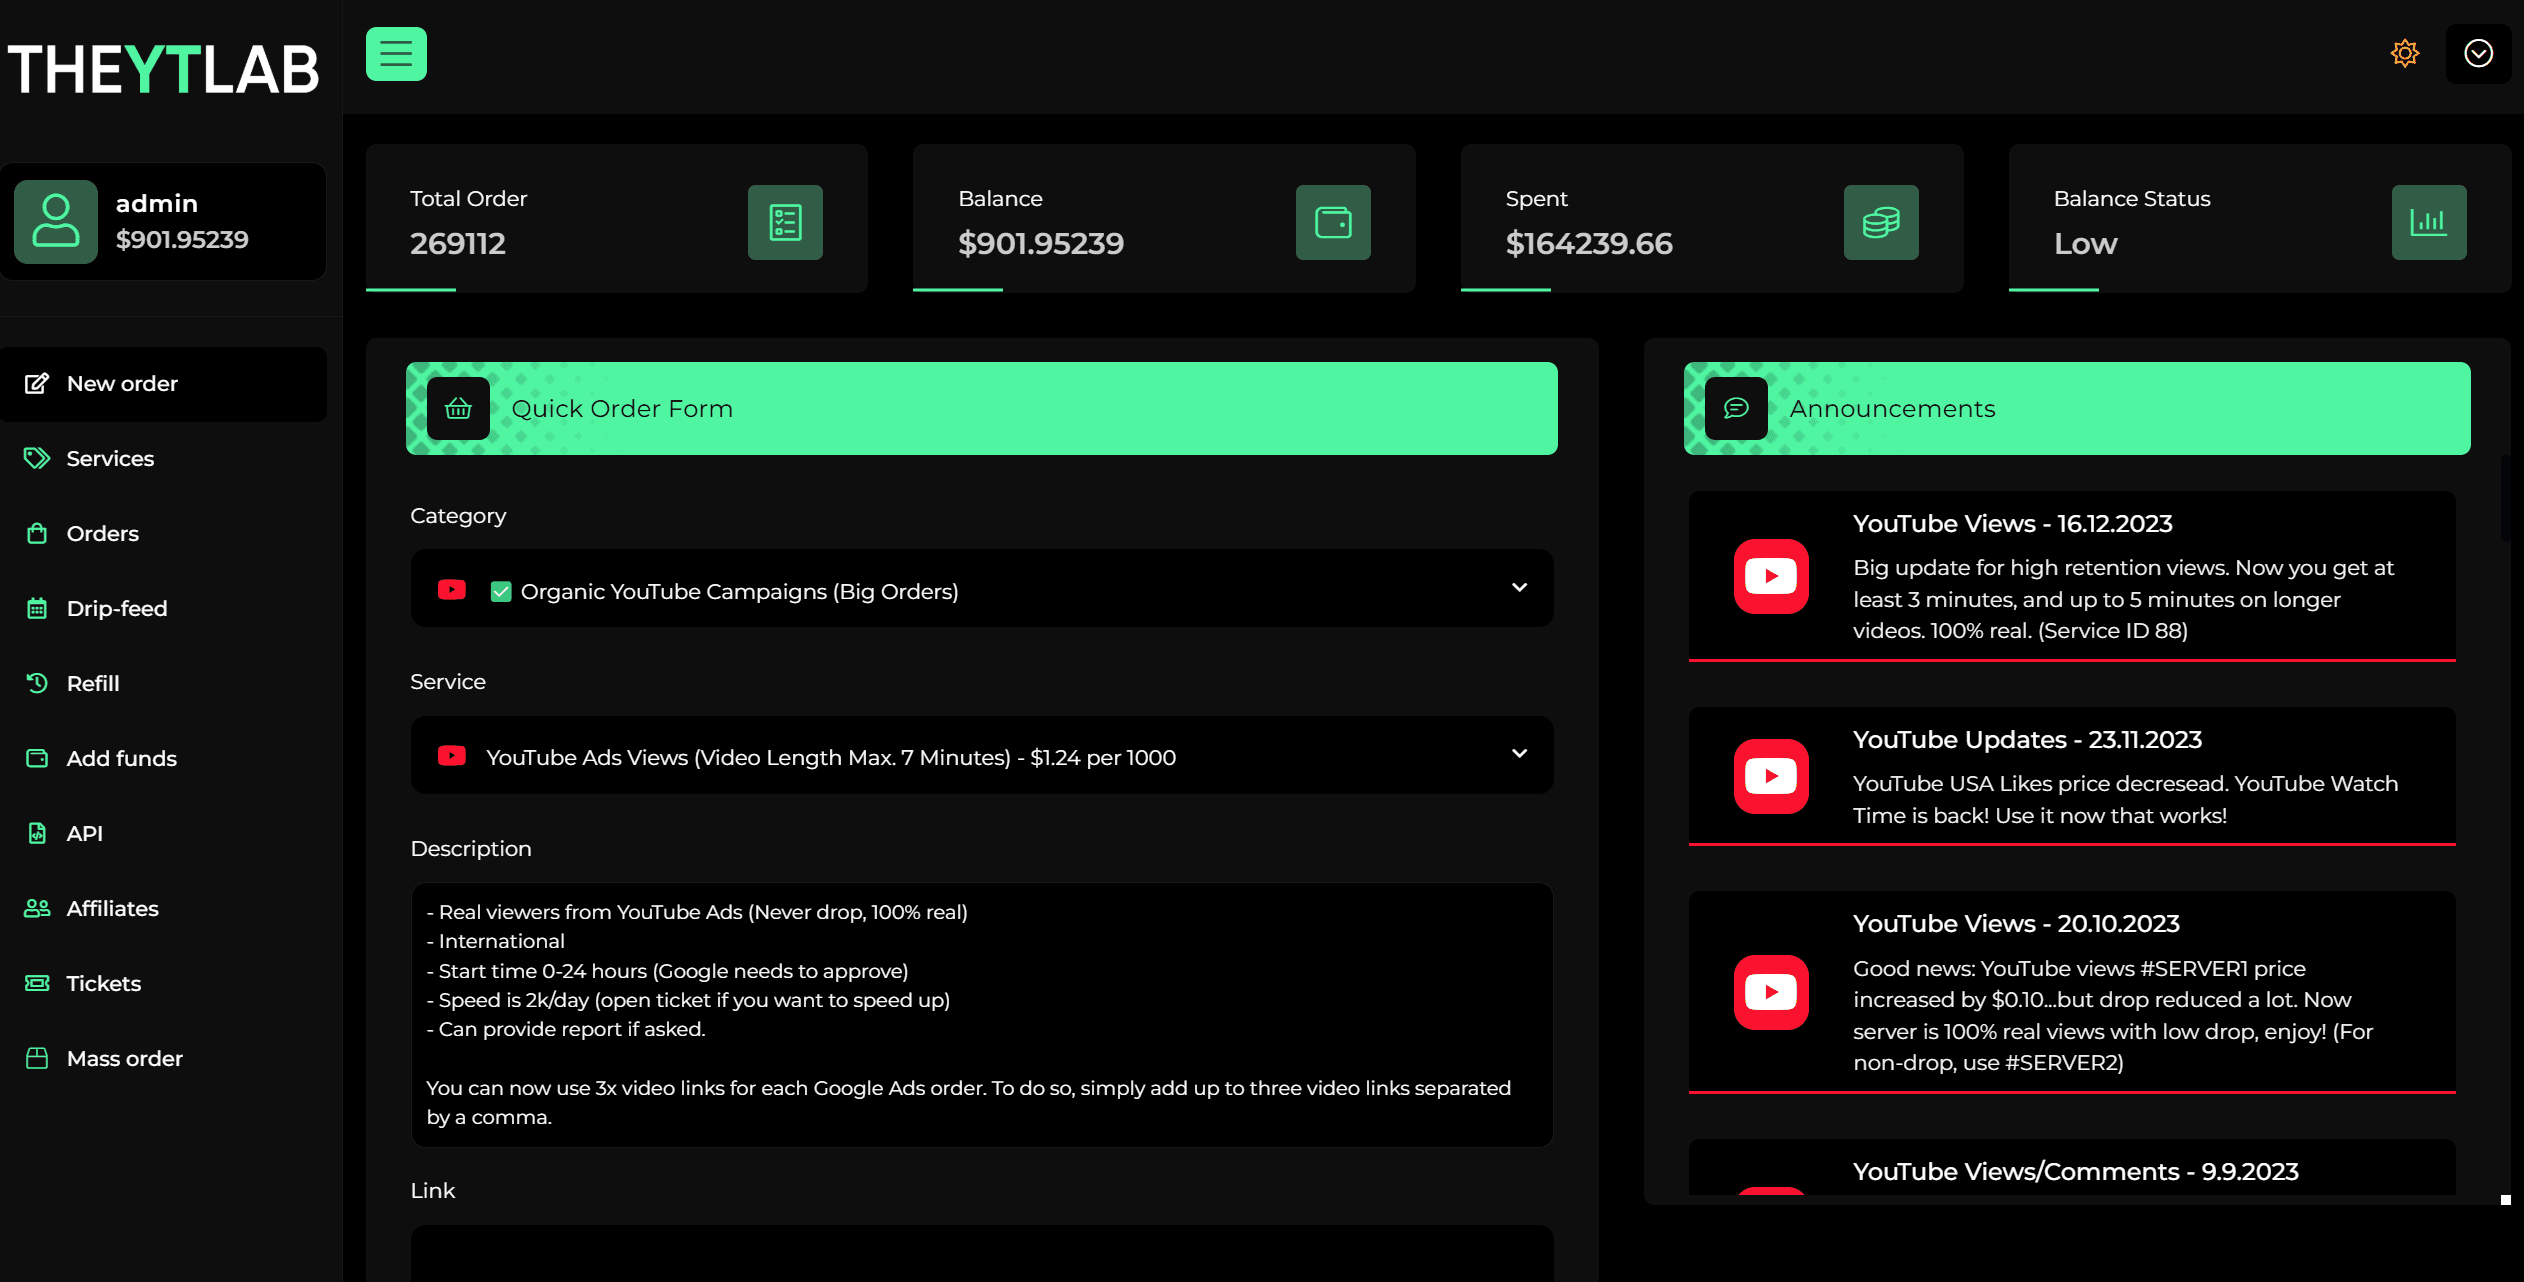The image size is (2524, 1282).
Task: Open the top-right circular chevron dropdown
Action: pos(2478,54)
